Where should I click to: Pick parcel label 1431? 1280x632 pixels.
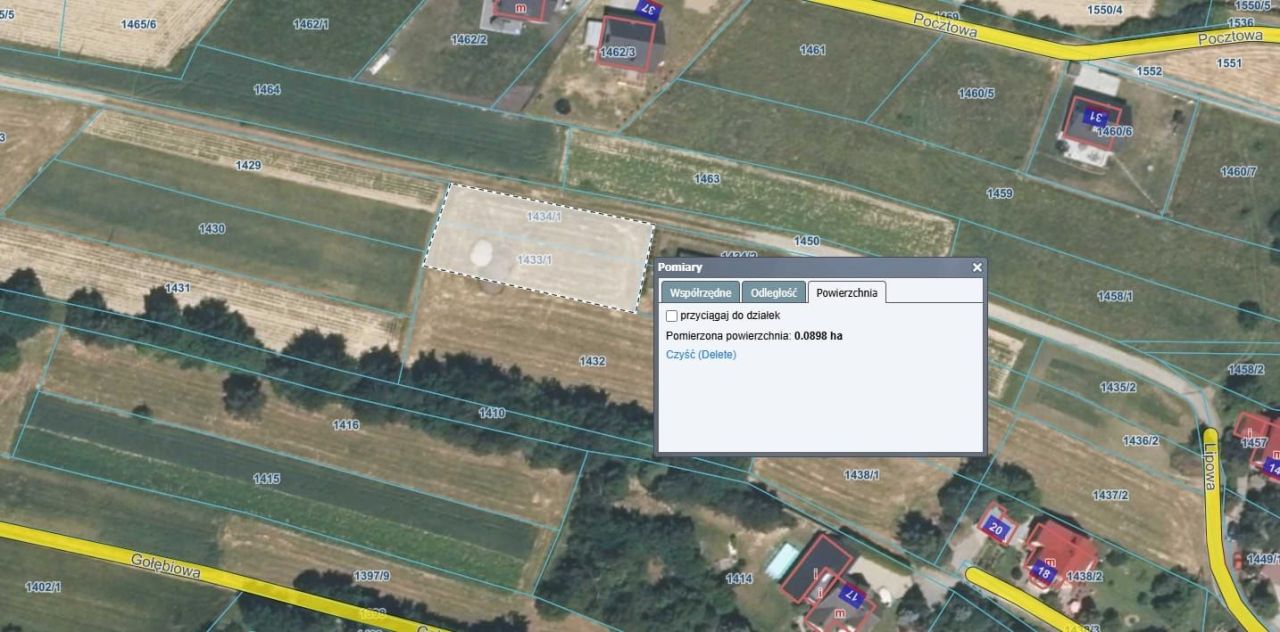(177, 287)
